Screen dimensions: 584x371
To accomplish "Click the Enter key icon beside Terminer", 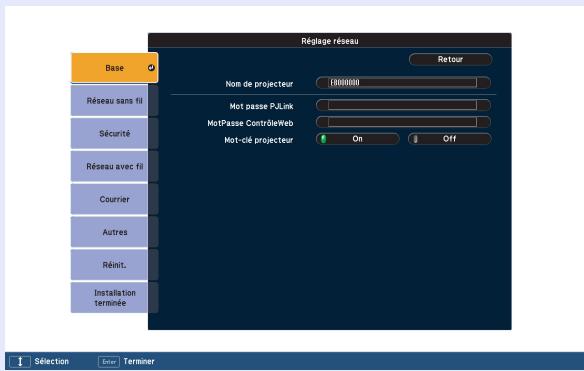I will (x=109, y=361).
